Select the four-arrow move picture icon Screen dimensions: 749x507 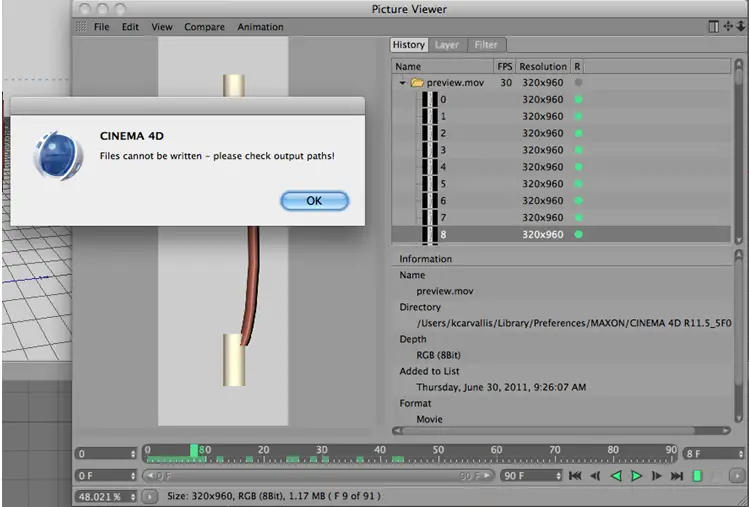pyautogui.click(x=728, y=27)
